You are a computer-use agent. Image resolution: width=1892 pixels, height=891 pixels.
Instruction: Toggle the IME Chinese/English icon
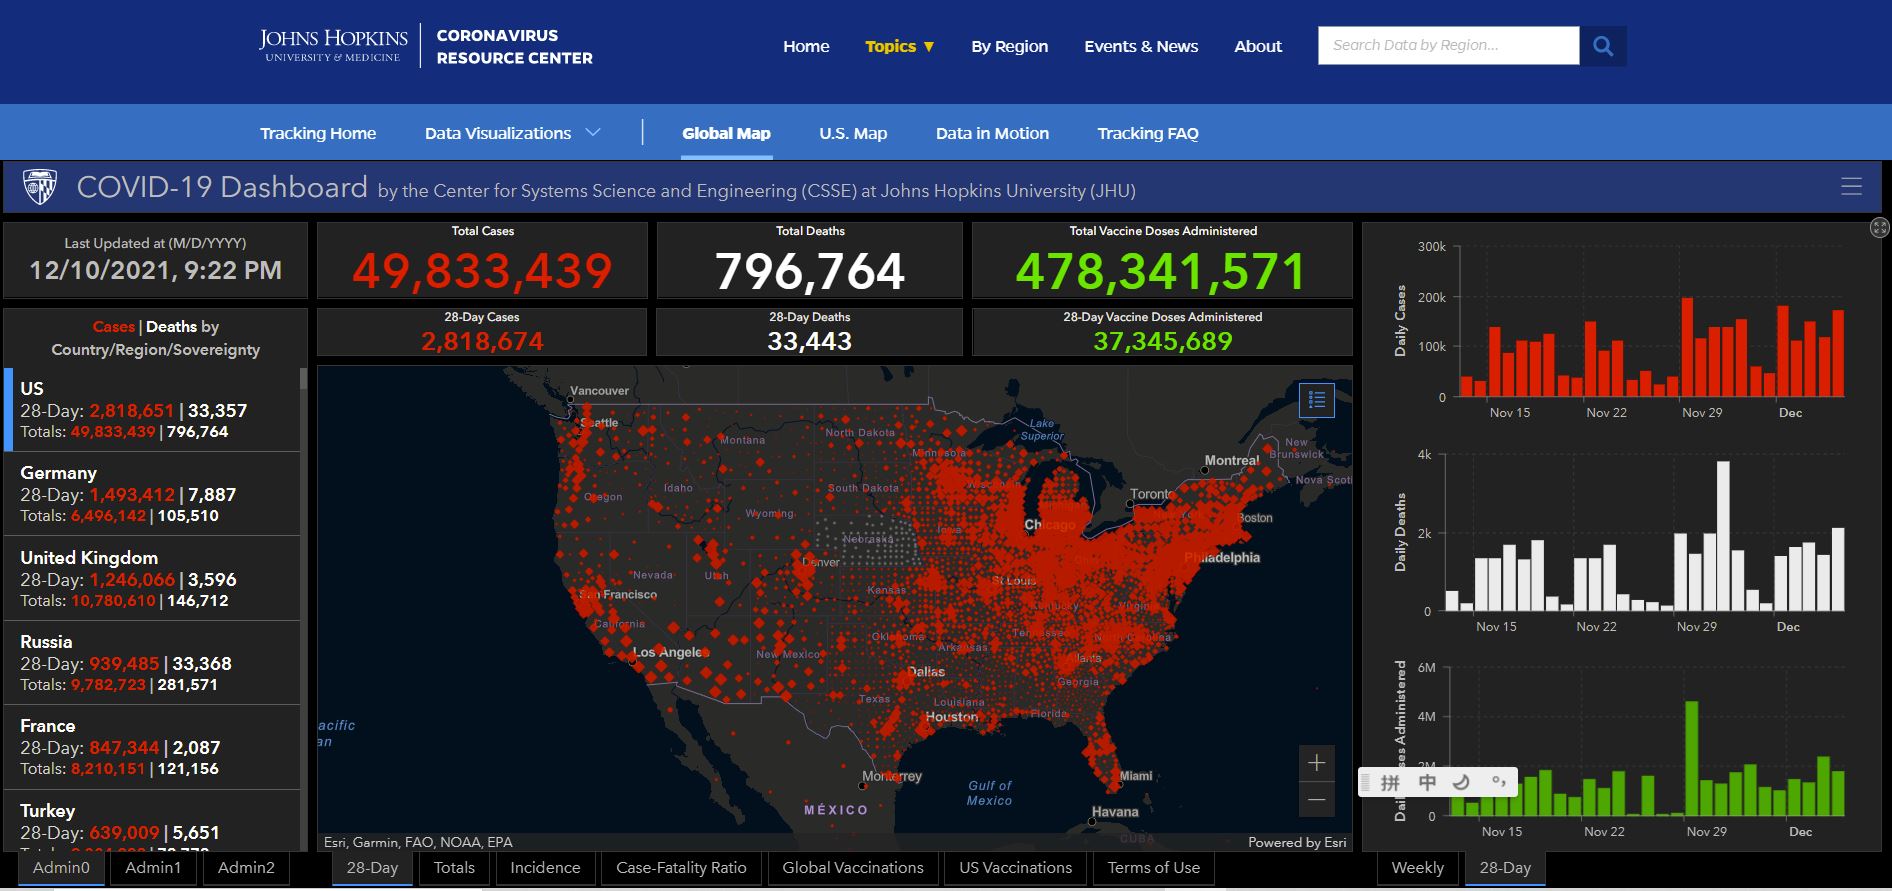1427,783
